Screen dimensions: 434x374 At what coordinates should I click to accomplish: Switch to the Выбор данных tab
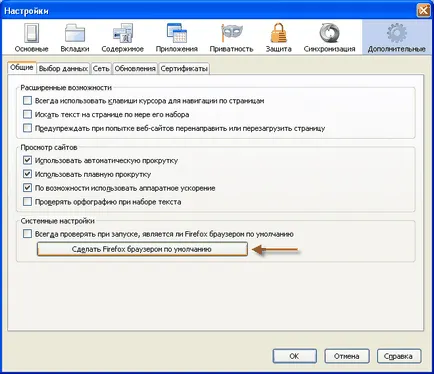63,69
